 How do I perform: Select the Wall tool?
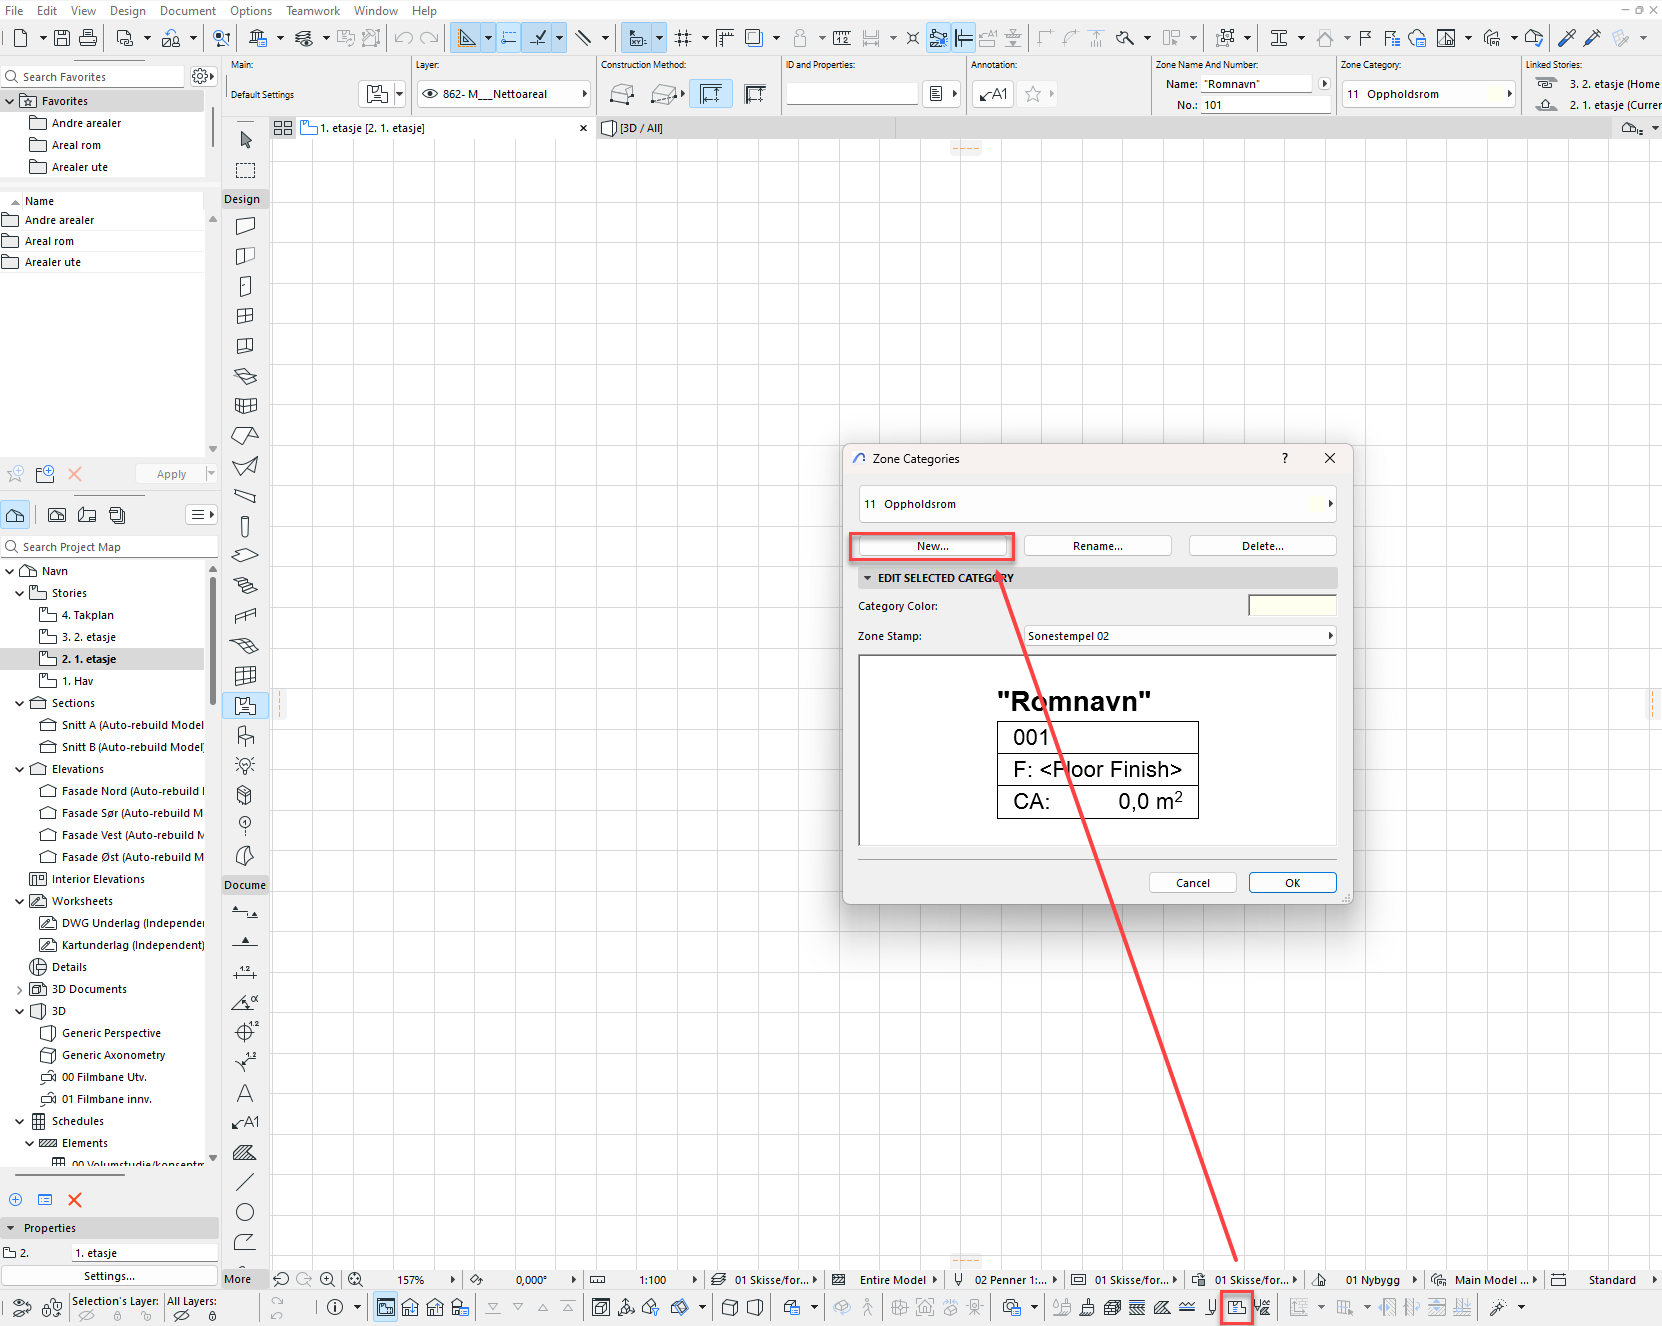(245, 227)
